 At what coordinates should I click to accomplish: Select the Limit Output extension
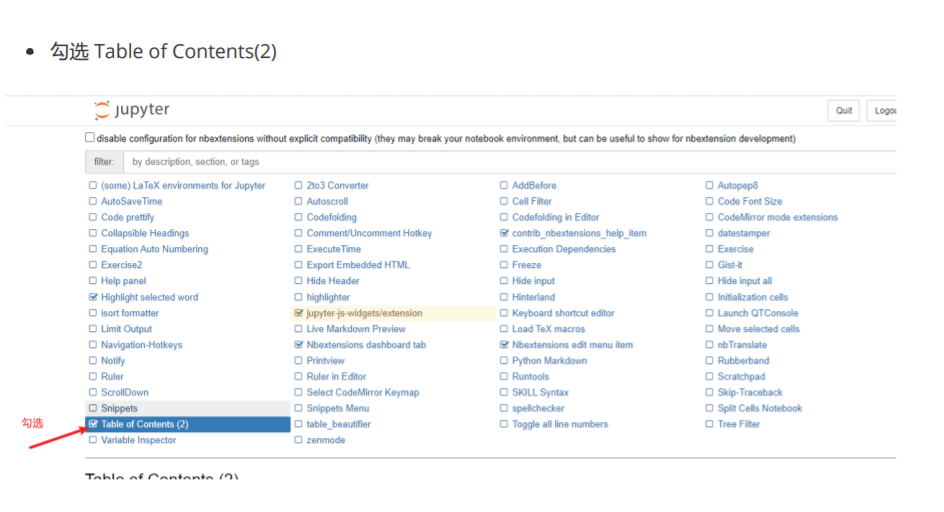[126, 329]
